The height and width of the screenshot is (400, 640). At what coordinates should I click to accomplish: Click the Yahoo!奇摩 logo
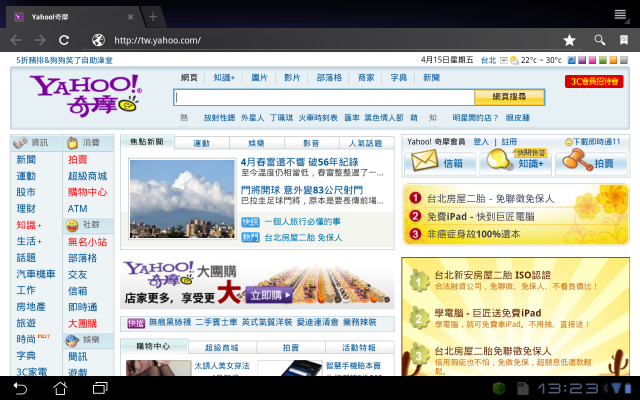tap(86, 96)
